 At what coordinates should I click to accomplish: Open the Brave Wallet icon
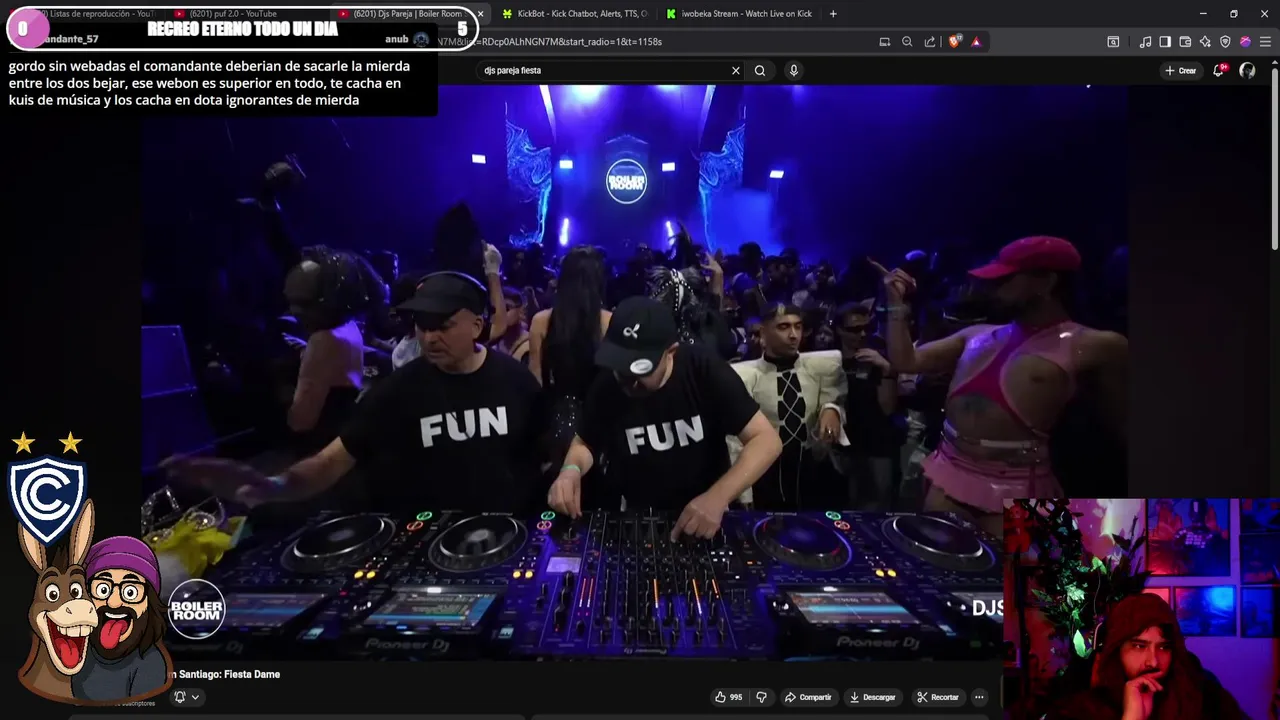1185,42
